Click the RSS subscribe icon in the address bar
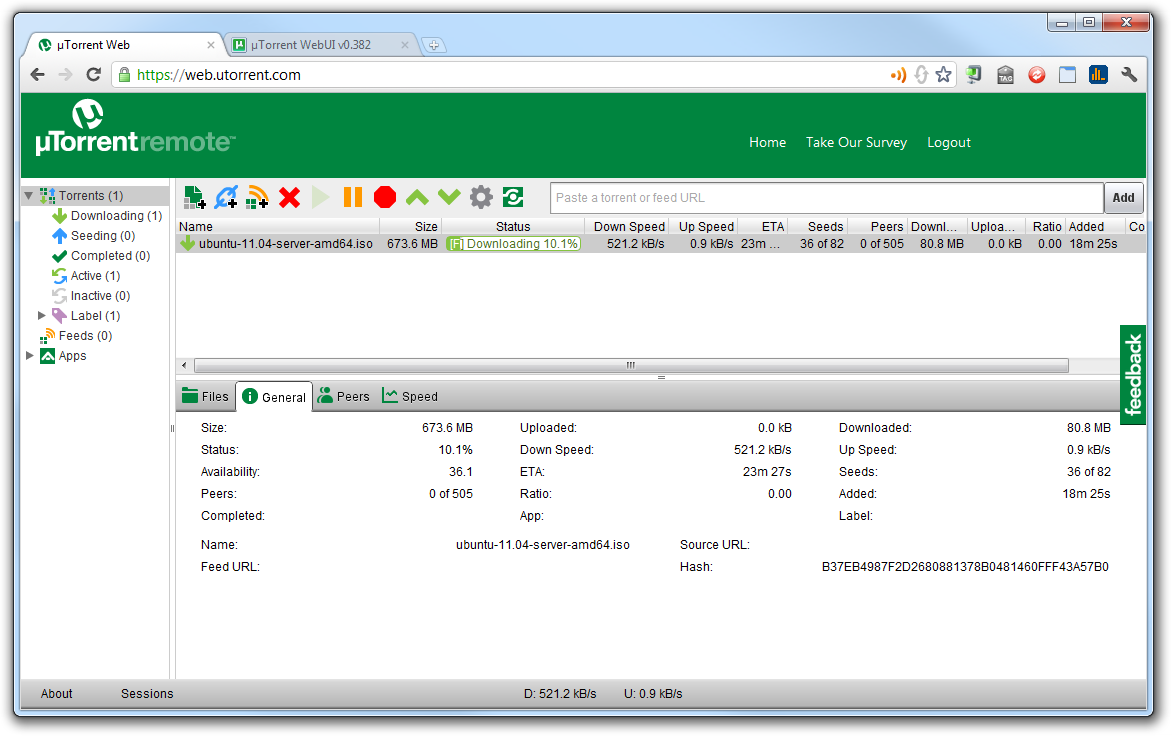Viewport: 1172px width, 736px height. 898,75
